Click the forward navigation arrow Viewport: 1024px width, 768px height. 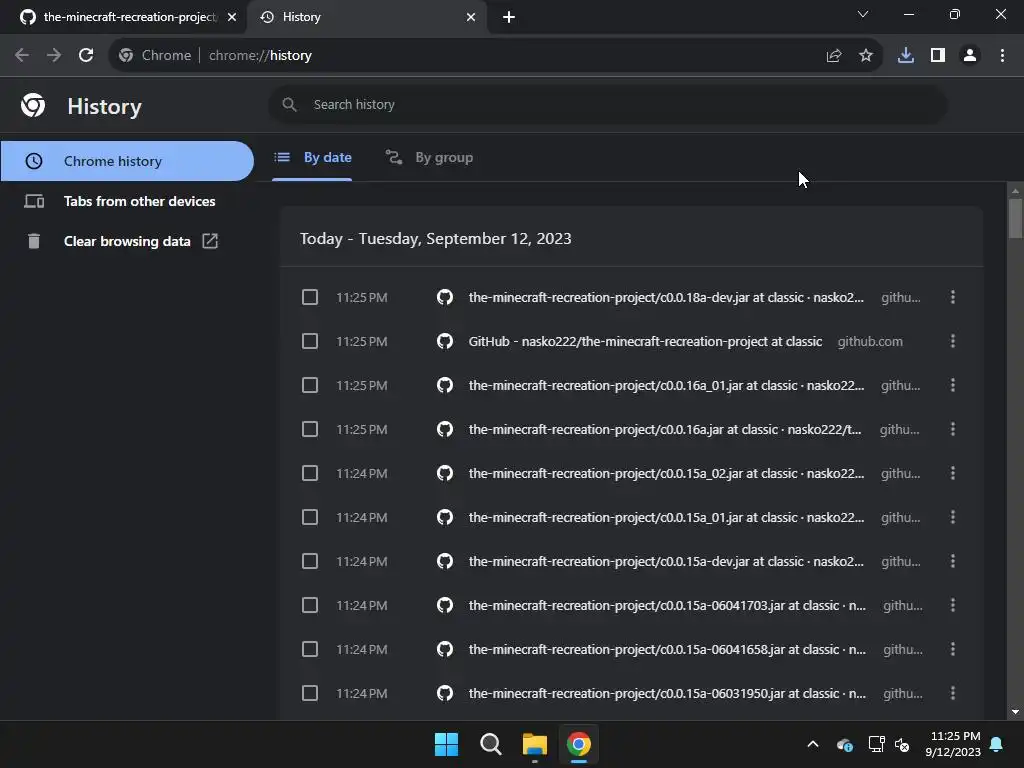(54, 56)
